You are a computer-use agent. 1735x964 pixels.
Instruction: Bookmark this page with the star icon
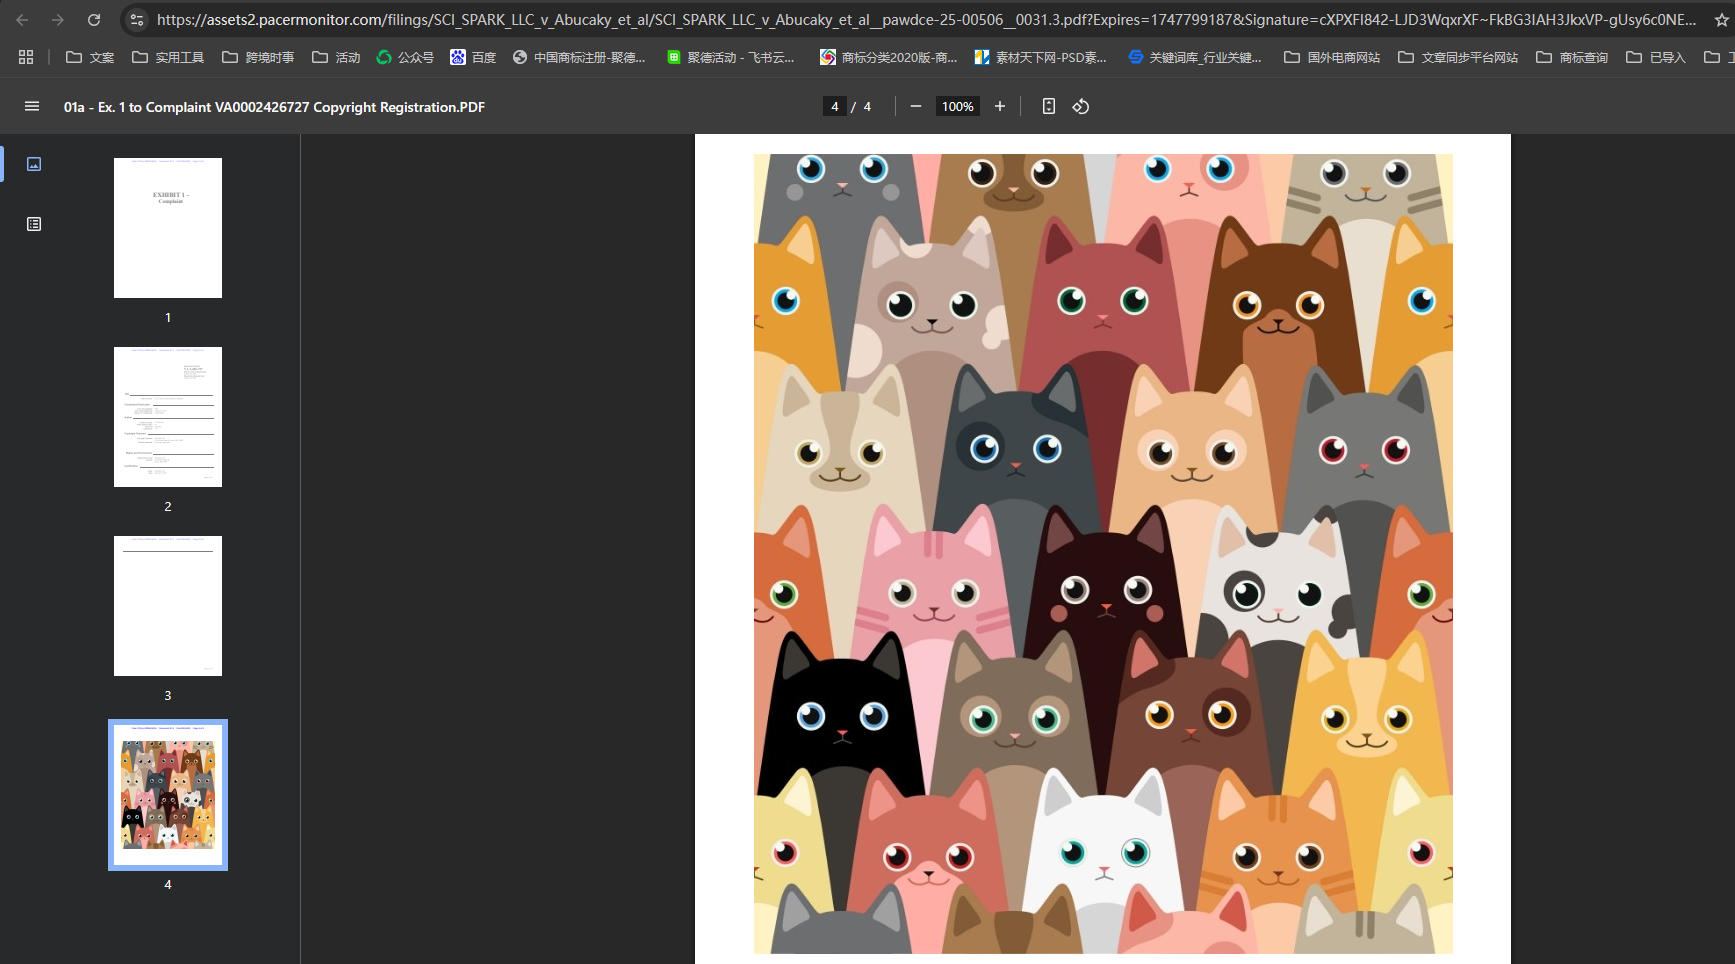click(1721, 20)
